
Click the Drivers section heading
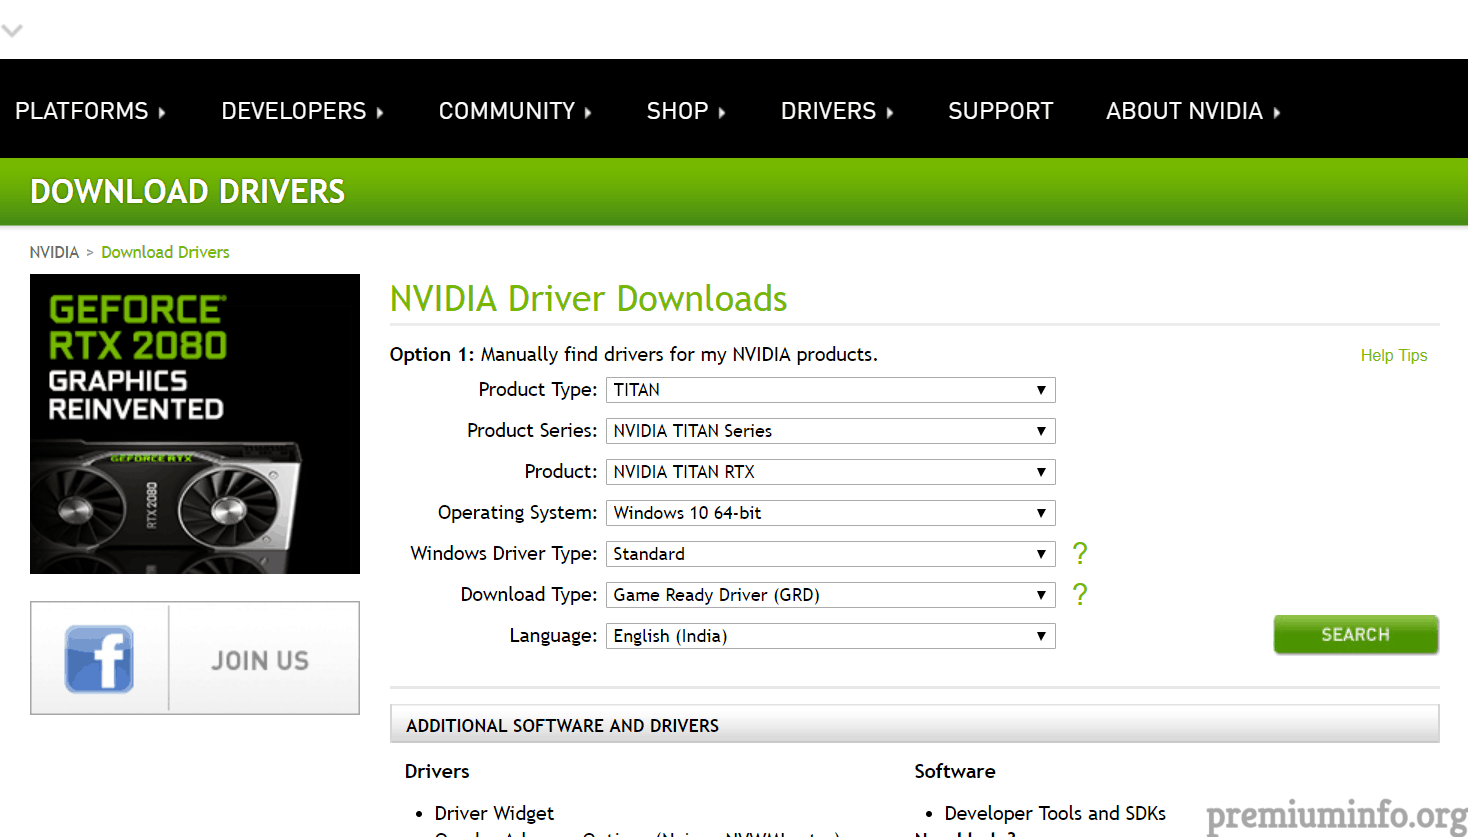tap(437, 771)
